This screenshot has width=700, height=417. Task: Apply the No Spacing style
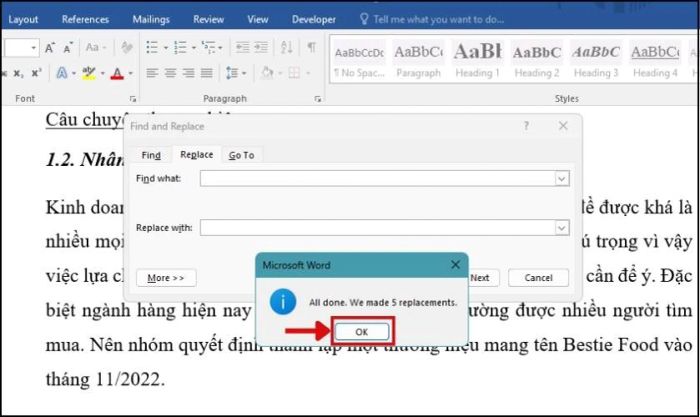(x=359, y=60)
